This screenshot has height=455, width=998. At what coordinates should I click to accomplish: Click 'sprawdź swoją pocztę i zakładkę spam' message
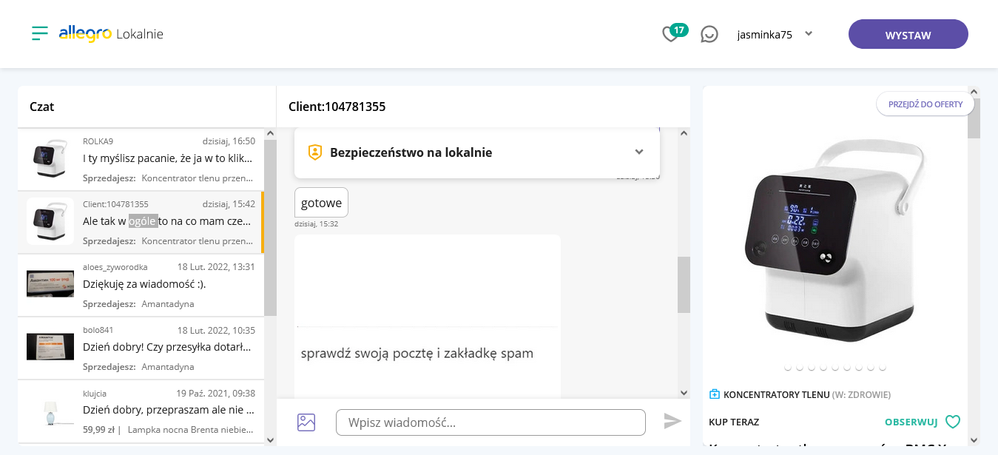pos(417,353)
